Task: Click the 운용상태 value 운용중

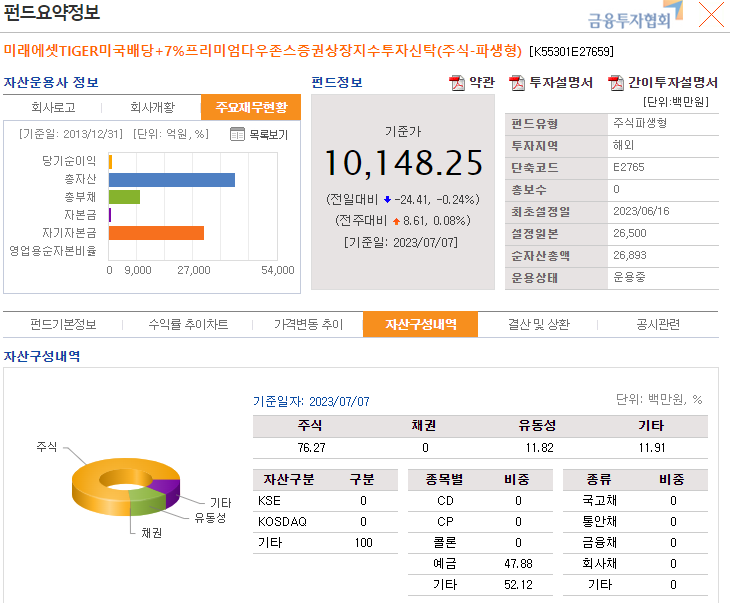Action: (629, 277)
